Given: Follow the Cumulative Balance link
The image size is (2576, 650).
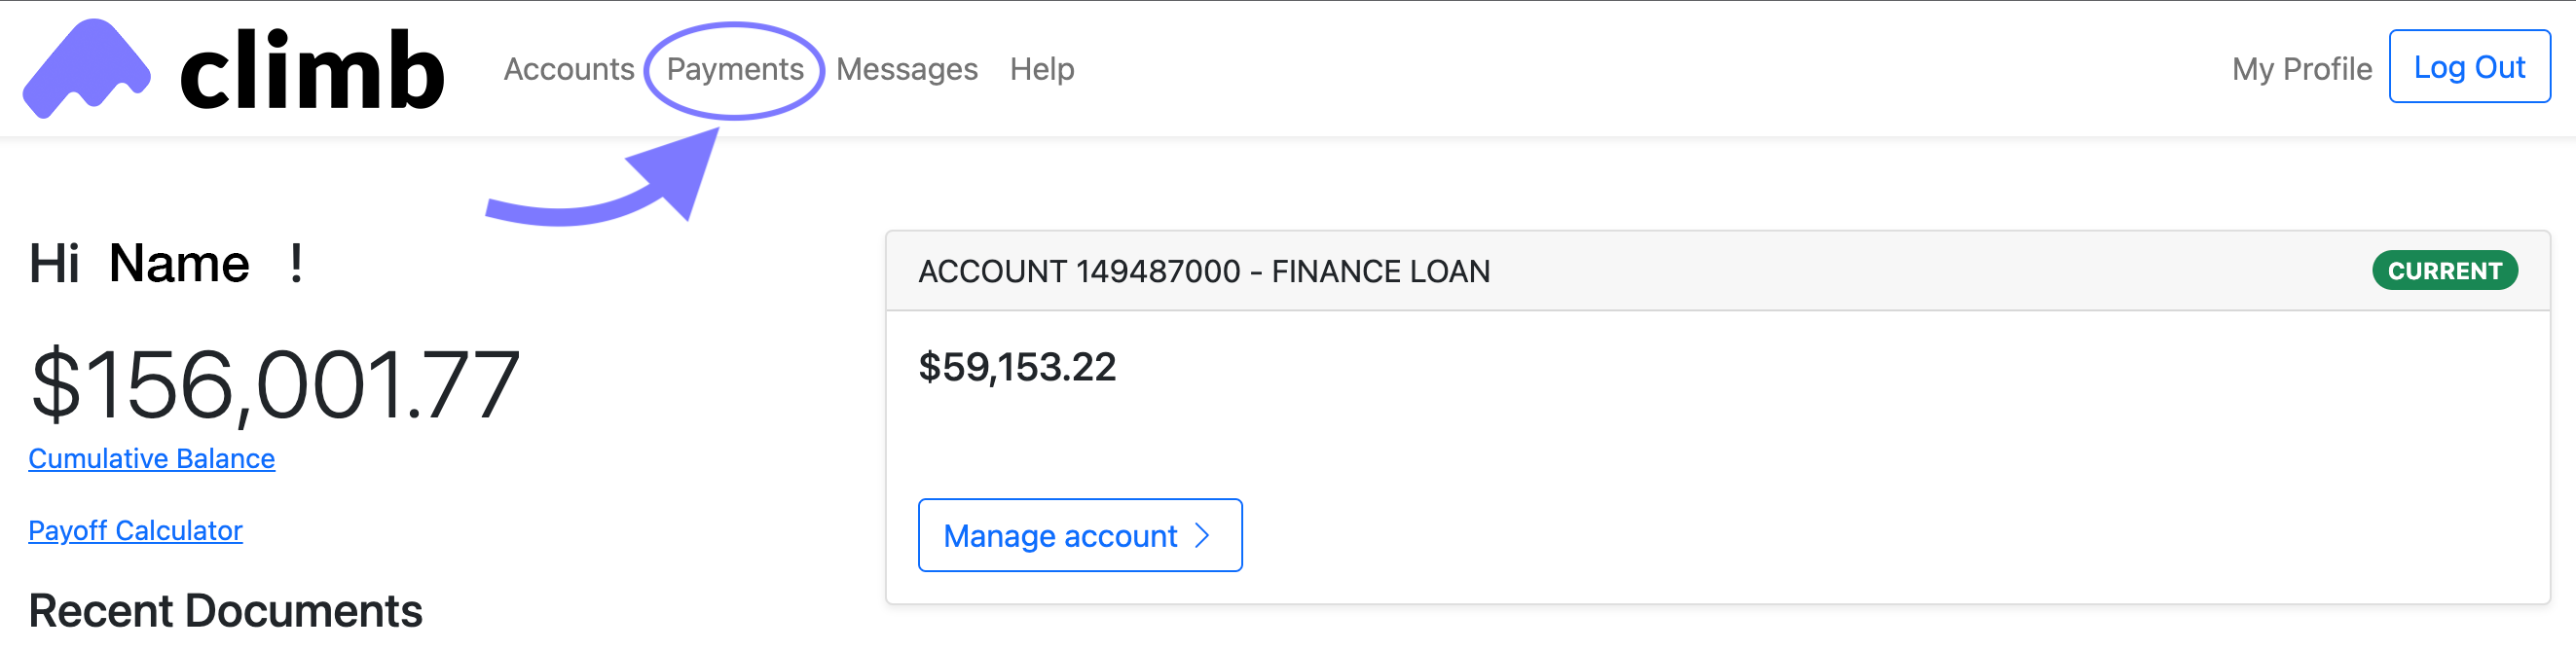Looking at the screenshot, I should coord(151,458).
